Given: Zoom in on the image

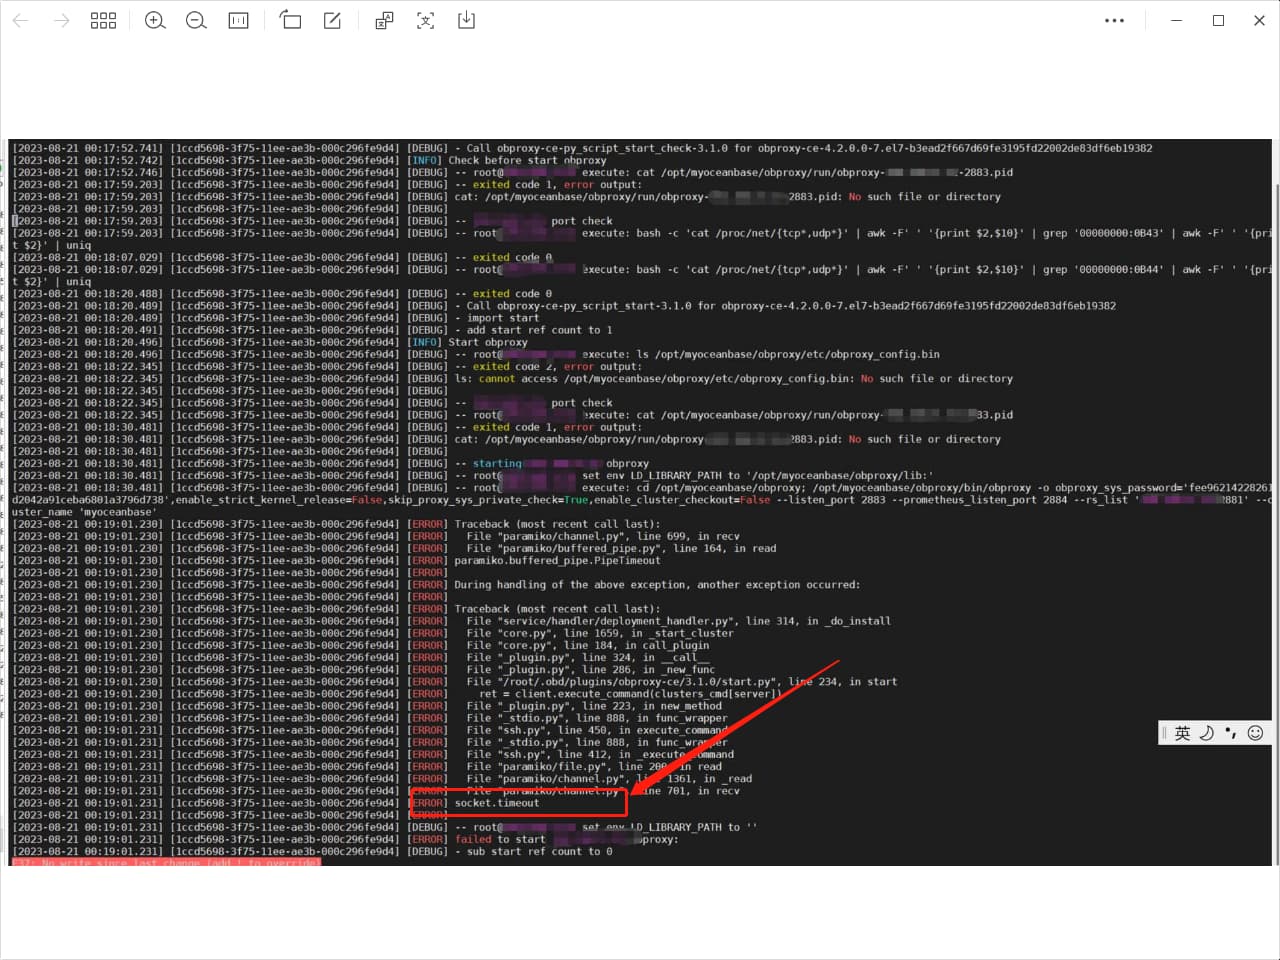Looking at the screenshot, I should (155, 20).
